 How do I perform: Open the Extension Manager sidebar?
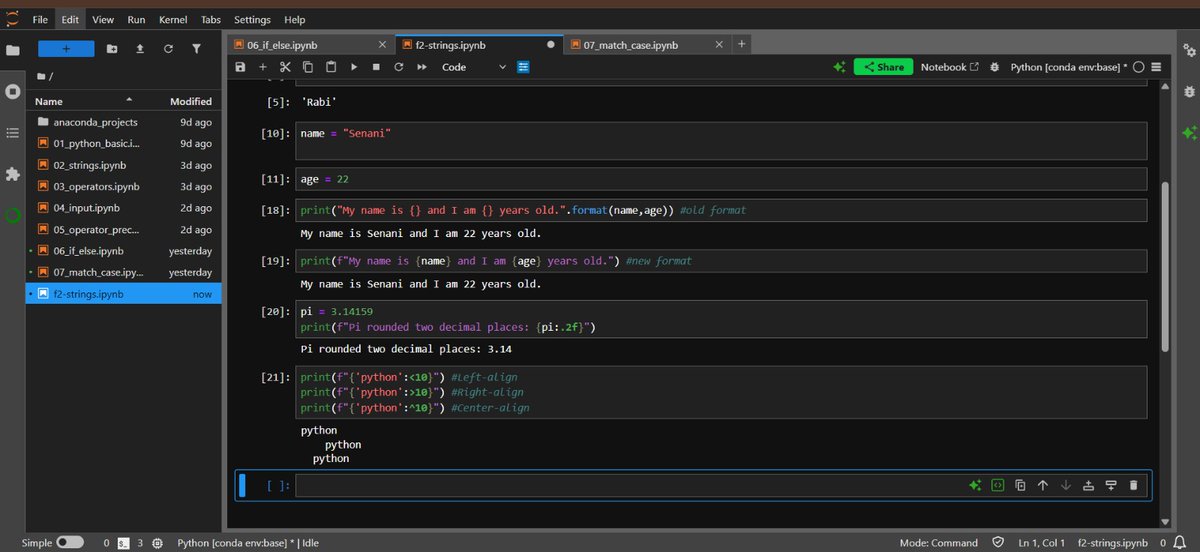13,173
